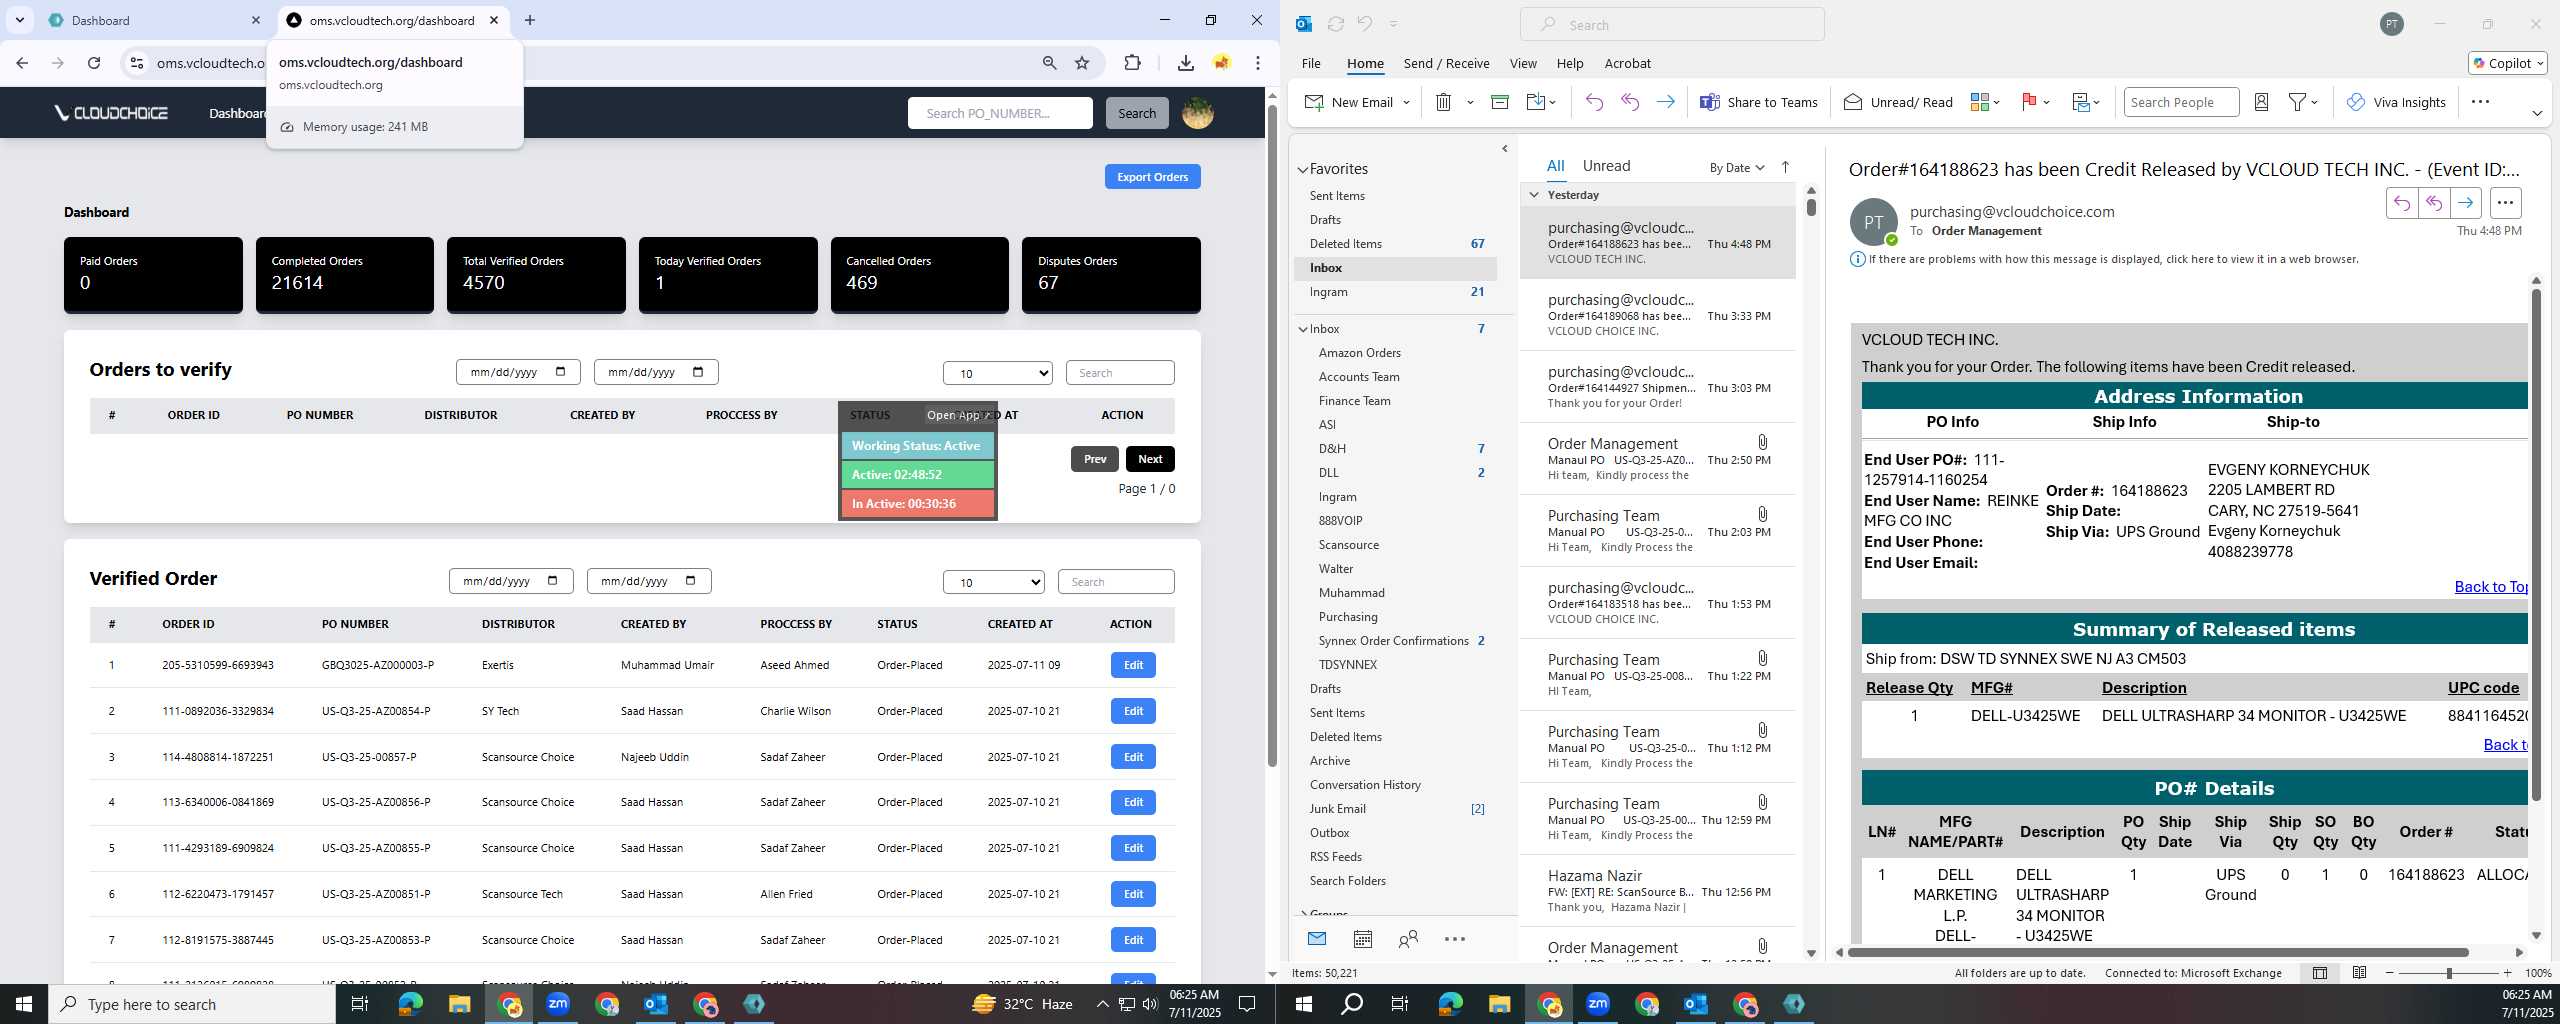Open the By Date sort dropdown
This screenshot has width=2560, height=1024.
click(x=1736, y=167)
